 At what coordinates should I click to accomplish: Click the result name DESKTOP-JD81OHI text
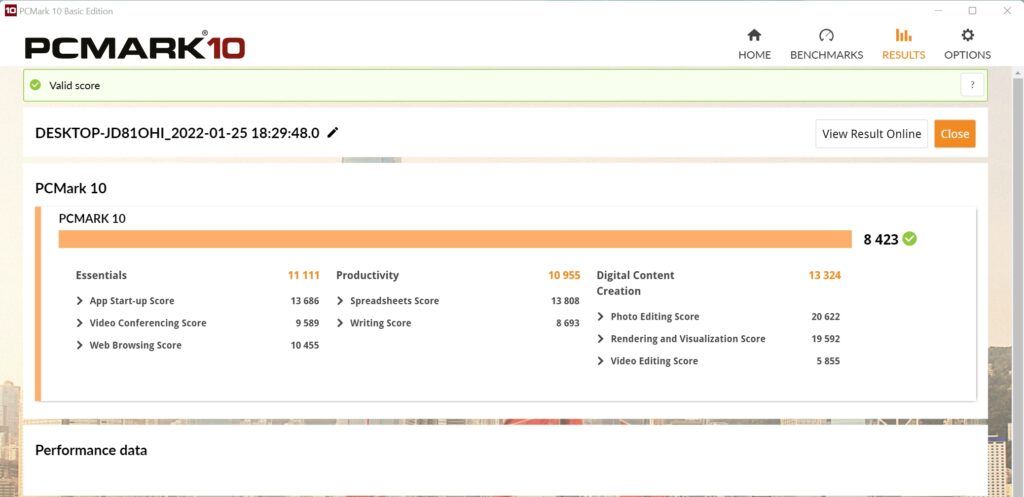tap(177, 133)
